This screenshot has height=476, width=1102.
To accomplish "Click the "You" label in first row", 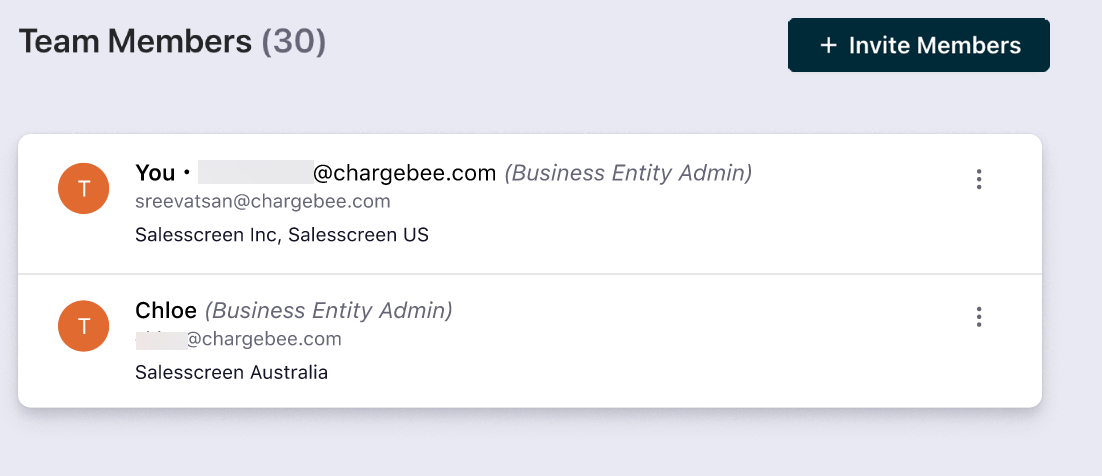I will click(x=156, y=174).
